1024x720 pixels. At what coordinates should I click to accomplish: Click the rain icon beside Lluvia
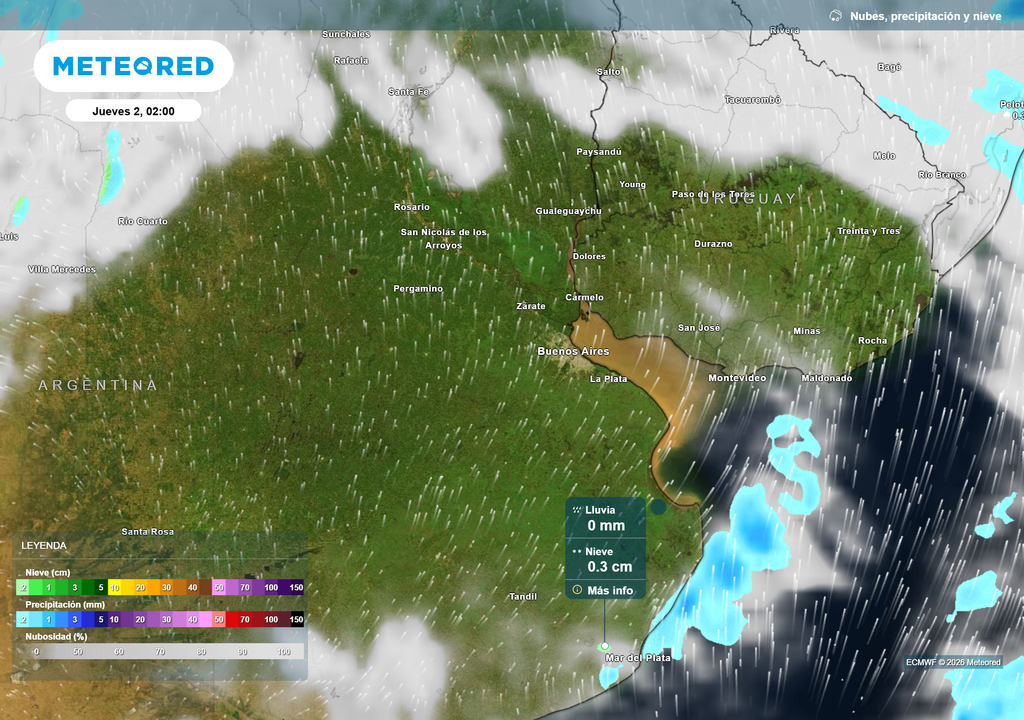pos(577,510)
